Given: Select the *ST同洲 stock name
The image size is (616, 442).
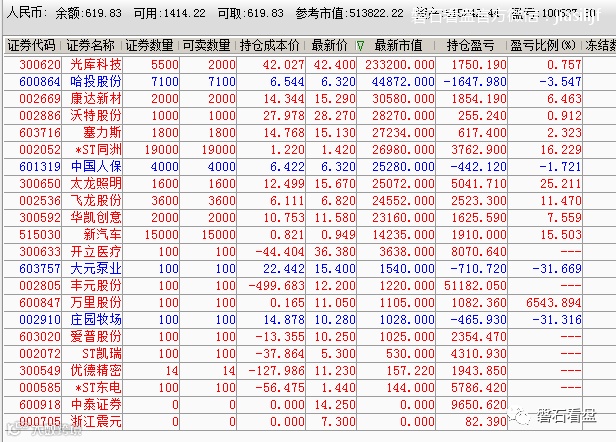Looking at the screenshot, I should [x=98, y=150].
